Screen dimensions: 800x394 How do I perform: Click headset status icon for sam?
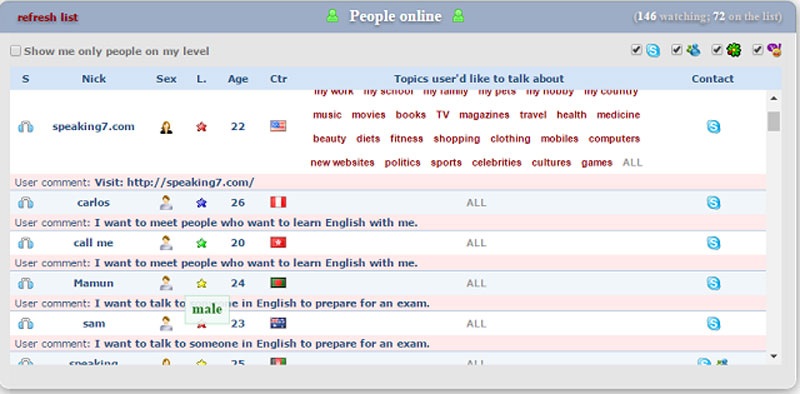(x=26, y=324)
